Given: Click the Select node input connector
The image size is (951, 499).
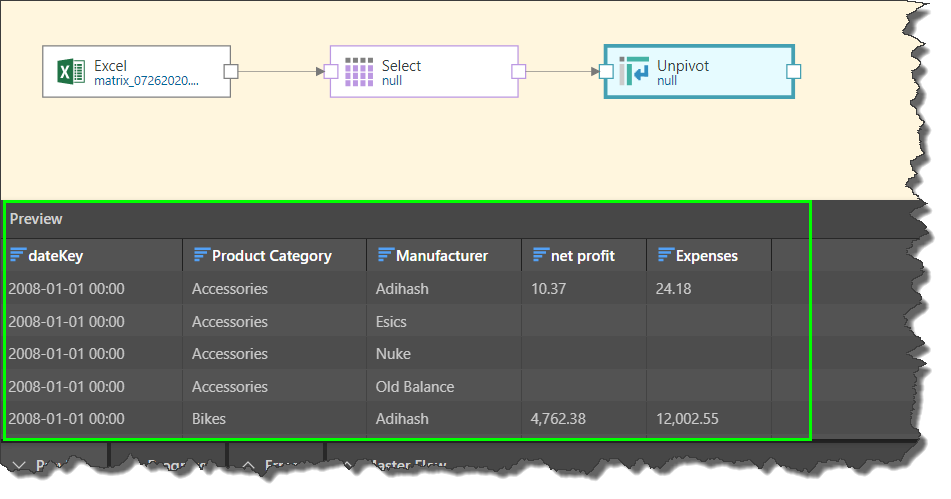Looking at the screenshot, I should point(331,71).
